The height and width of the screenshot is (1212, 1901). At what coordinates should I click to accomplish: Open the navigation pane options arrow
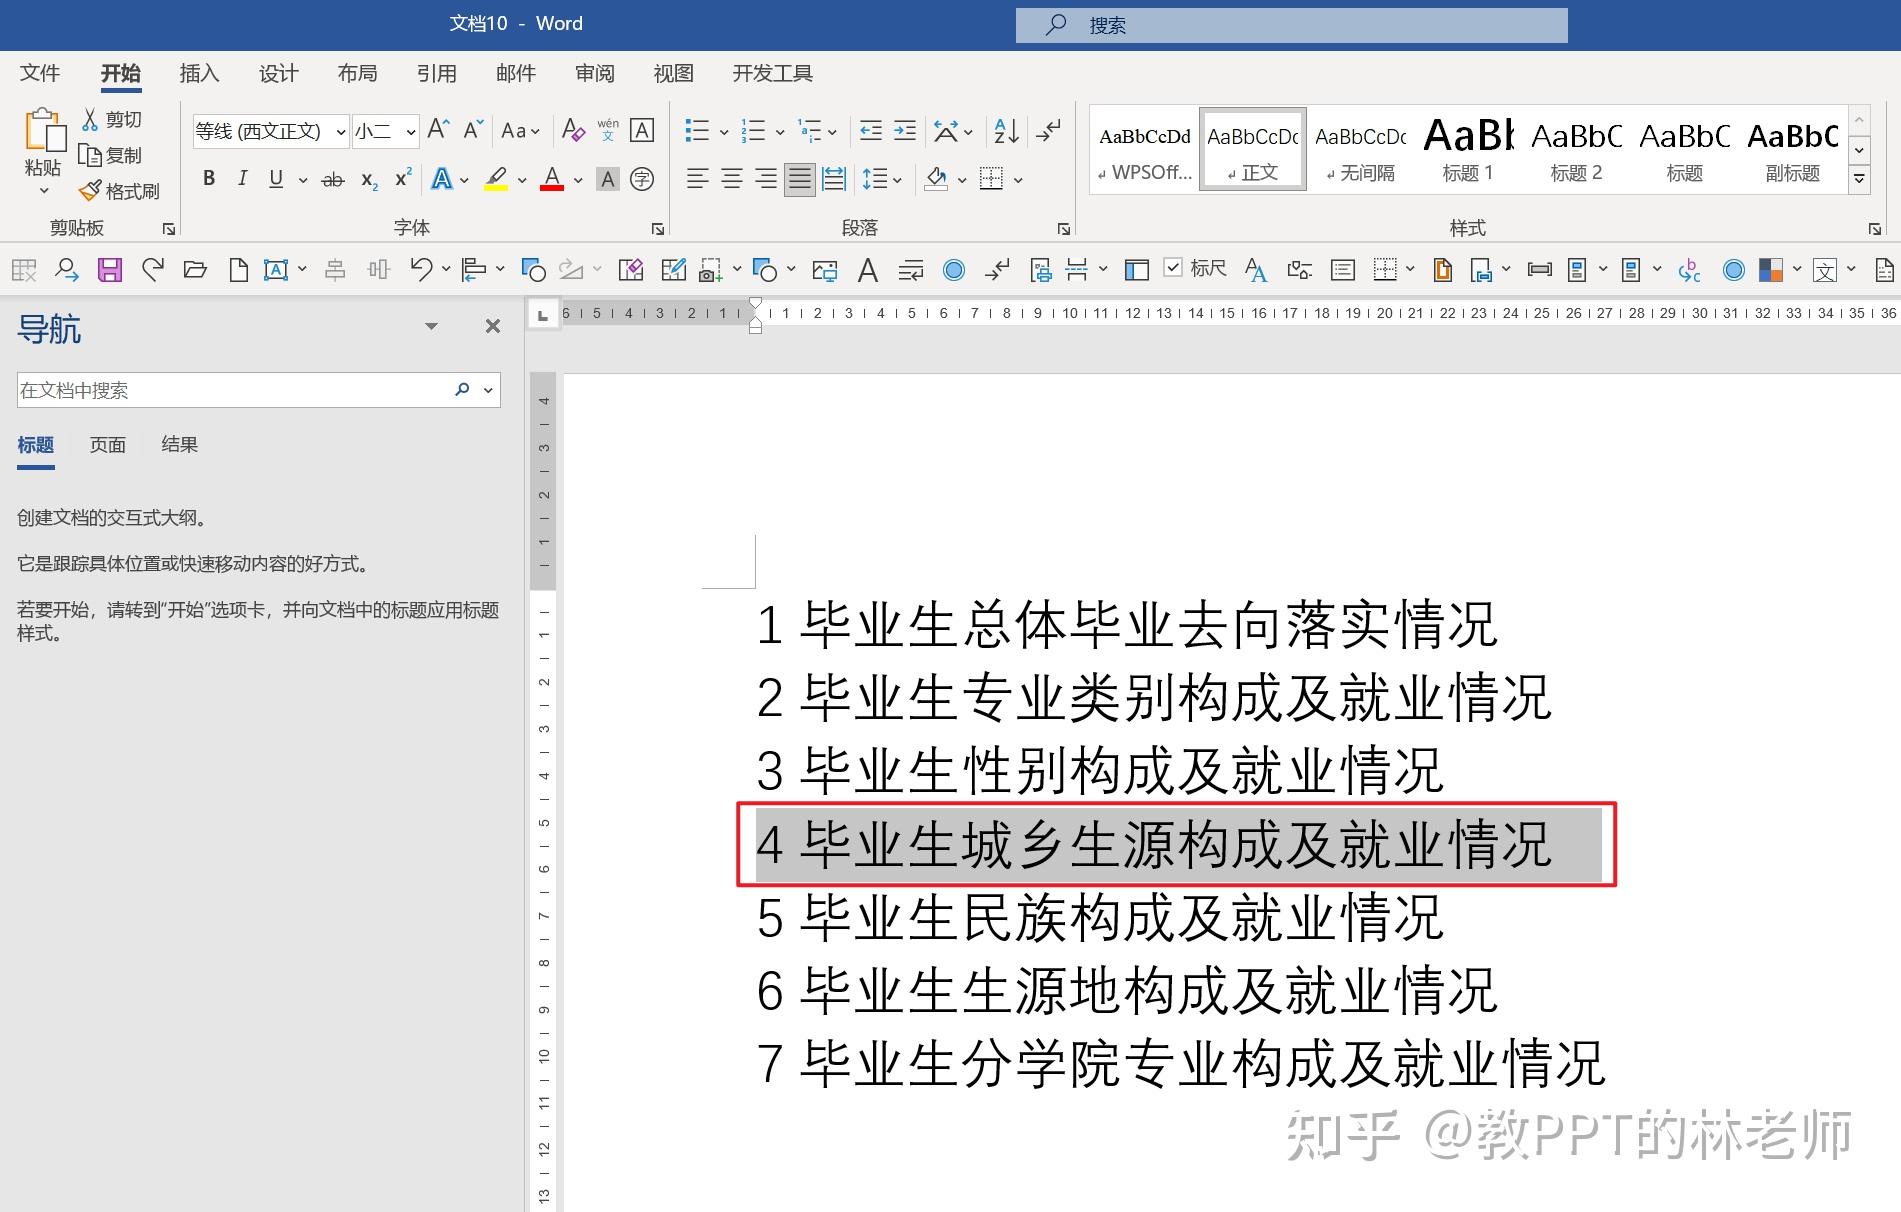pos(431,326)
